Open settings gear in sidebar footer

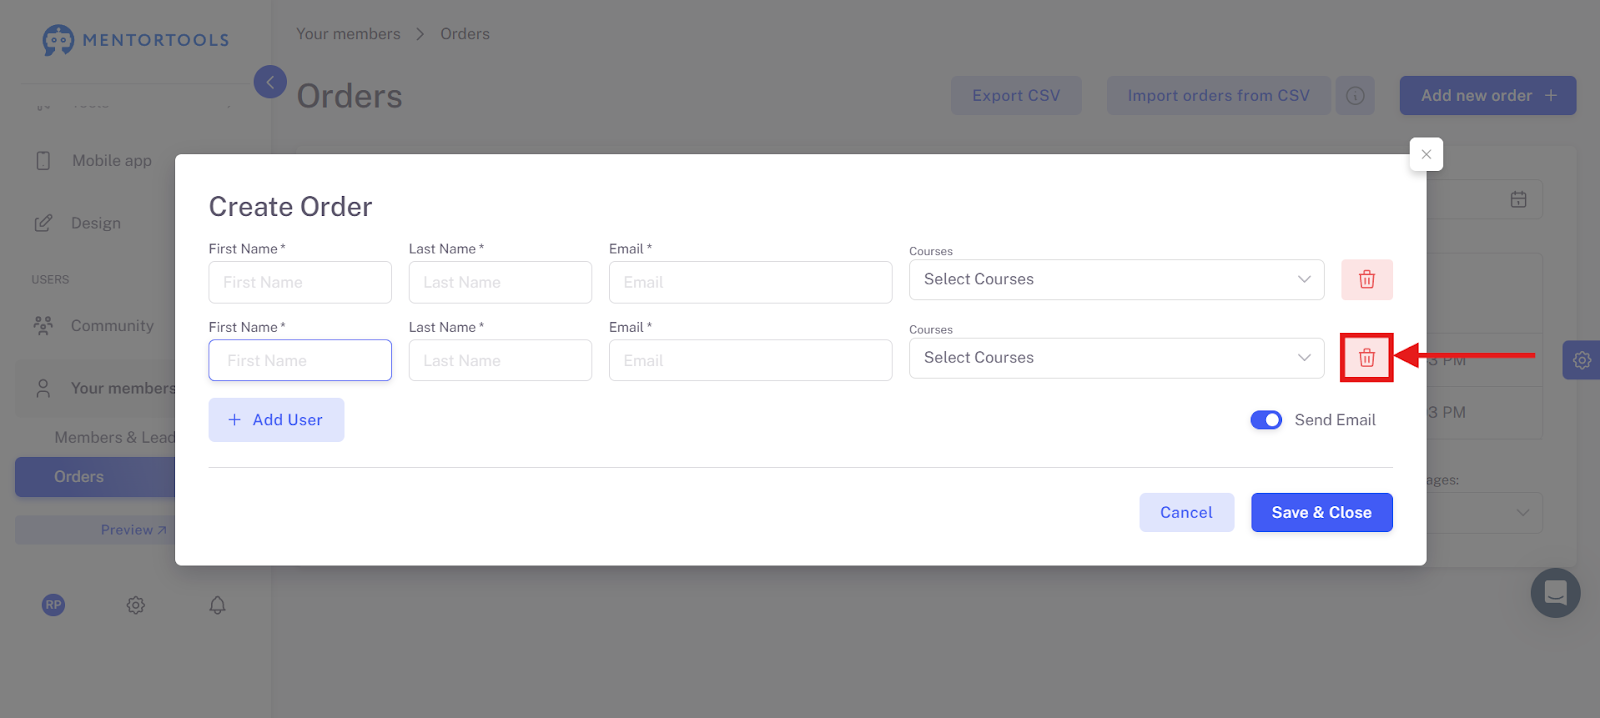click(x=136, y=605)
